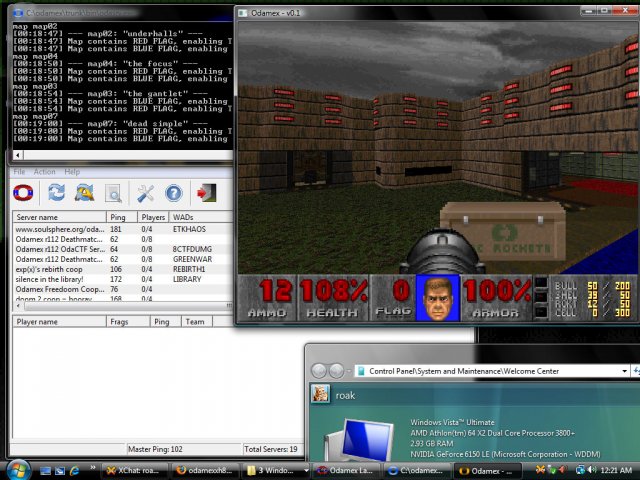Click the exit door icon
The image size is (640, 480).
pyautogui.click(x=206, y=193)
